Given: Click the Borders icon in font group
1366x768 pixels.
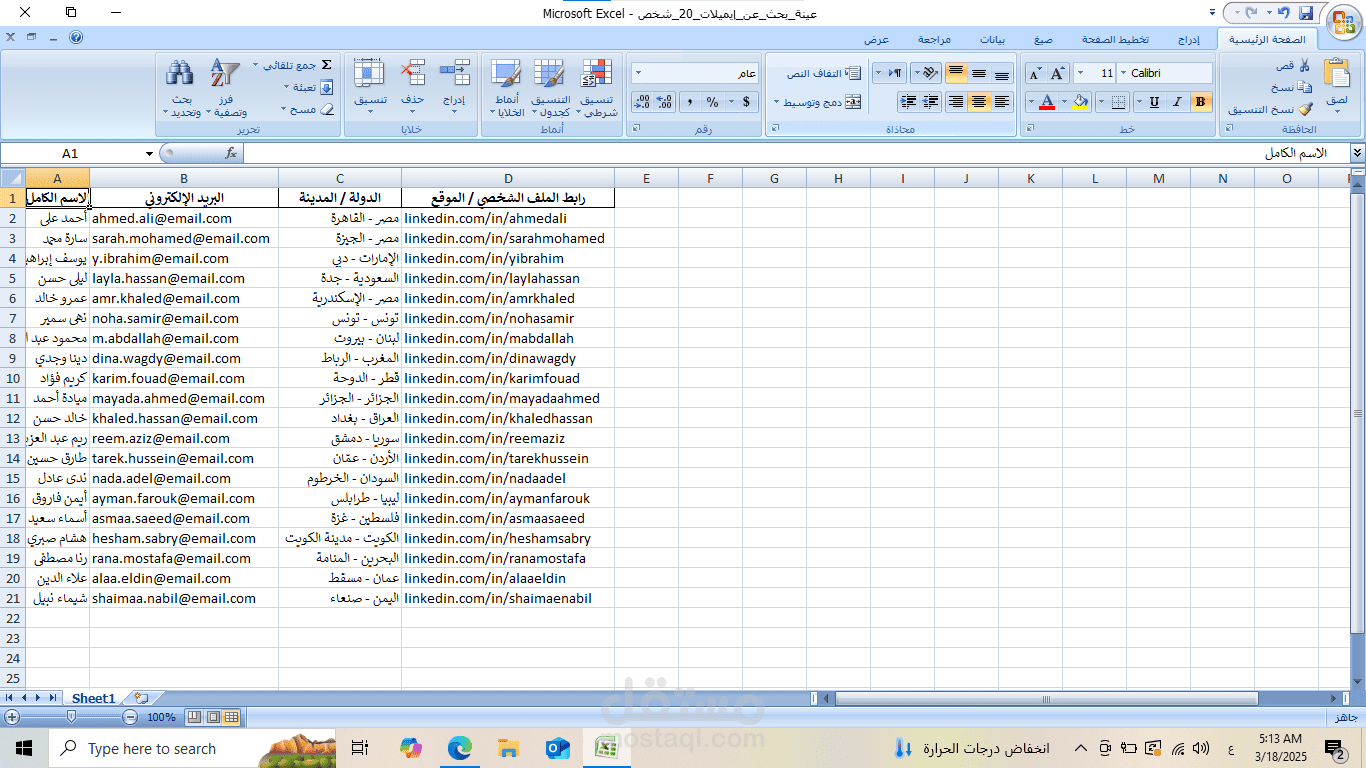Looking at the screenshot, I should click(x=1118, y=101).
